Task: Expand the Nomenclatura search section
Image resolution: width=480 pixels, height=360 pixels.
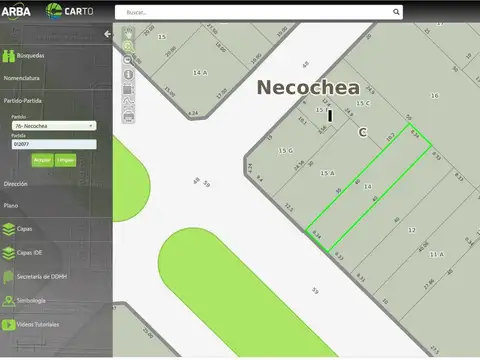Action: click(x=22, y=78)
